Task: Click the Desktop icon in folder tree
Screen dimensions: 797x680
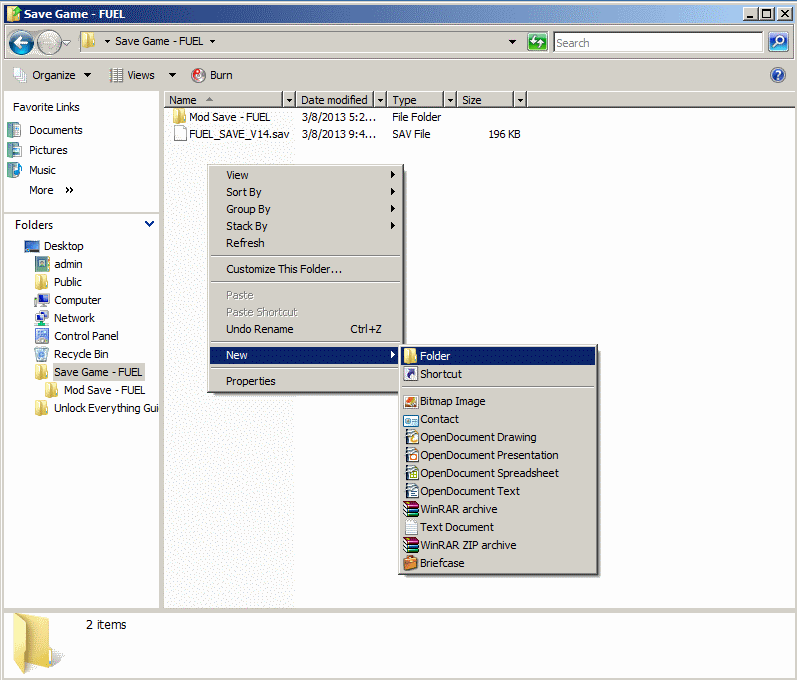Action: click(x=32, y=246)
